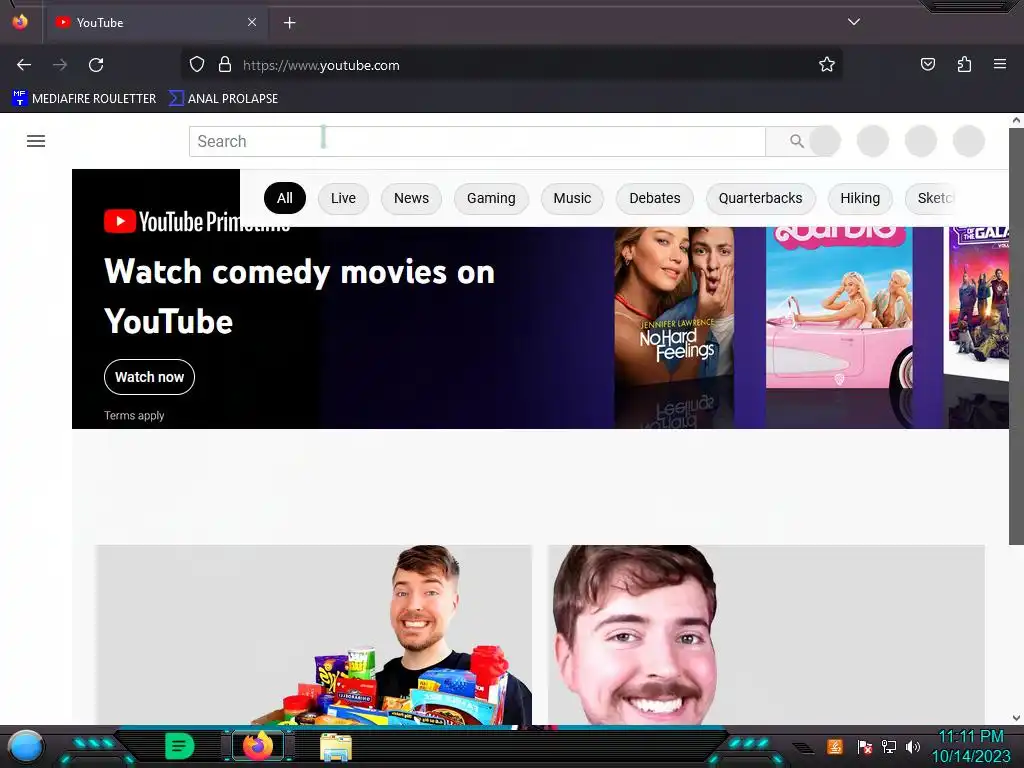The height and width of the screenshot is (768, 1024).
Task: Open the YouTube hamburger guide menu
Action: tap(36, 141)
